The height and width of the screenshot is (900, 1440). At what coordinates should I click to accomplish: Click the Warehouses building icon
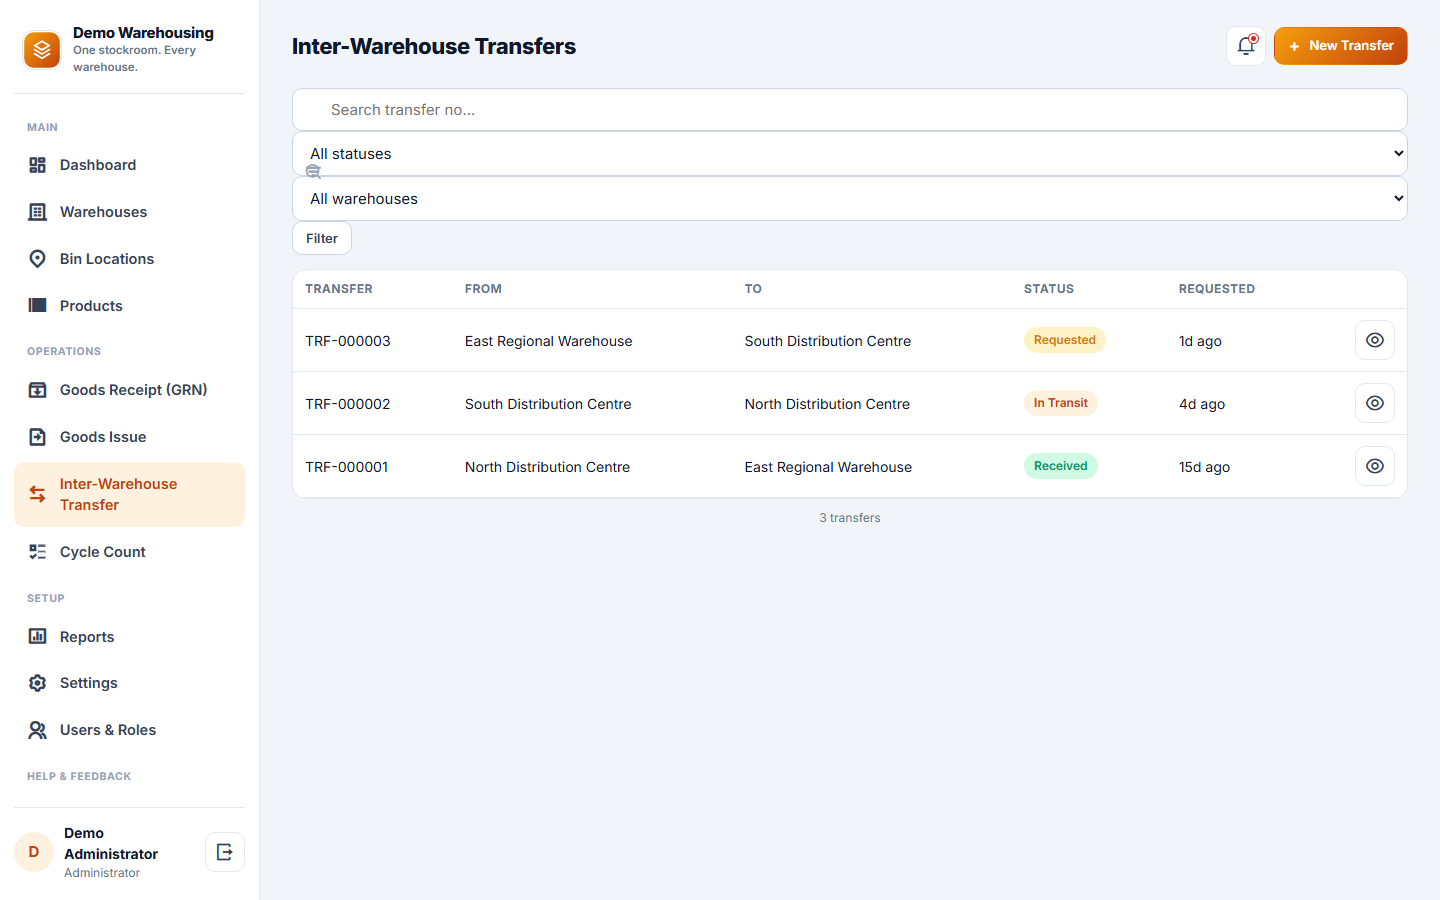(37, 212)
